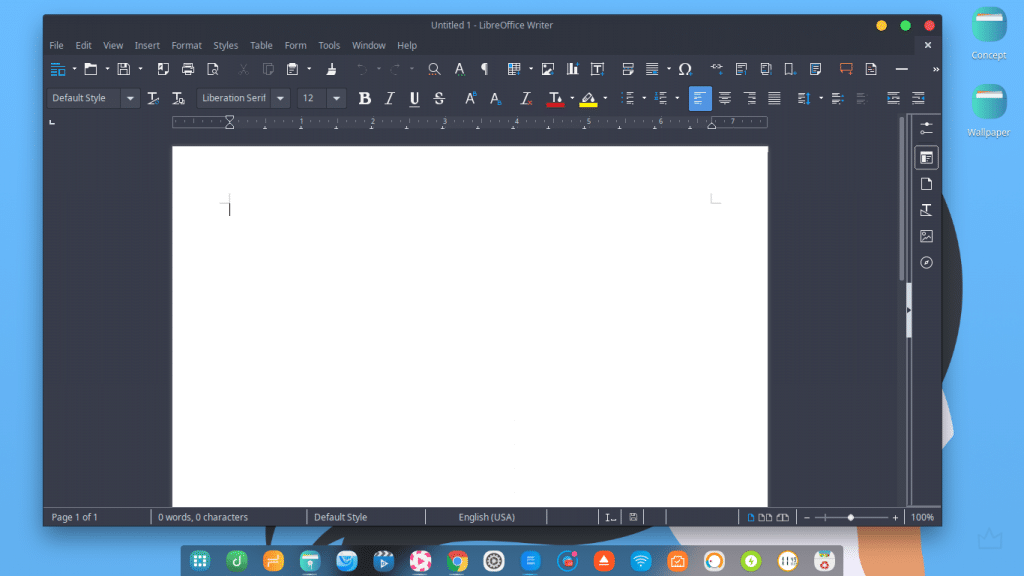
Task: Click the Clear Direct Formatting icon
Action: point(526,99)
